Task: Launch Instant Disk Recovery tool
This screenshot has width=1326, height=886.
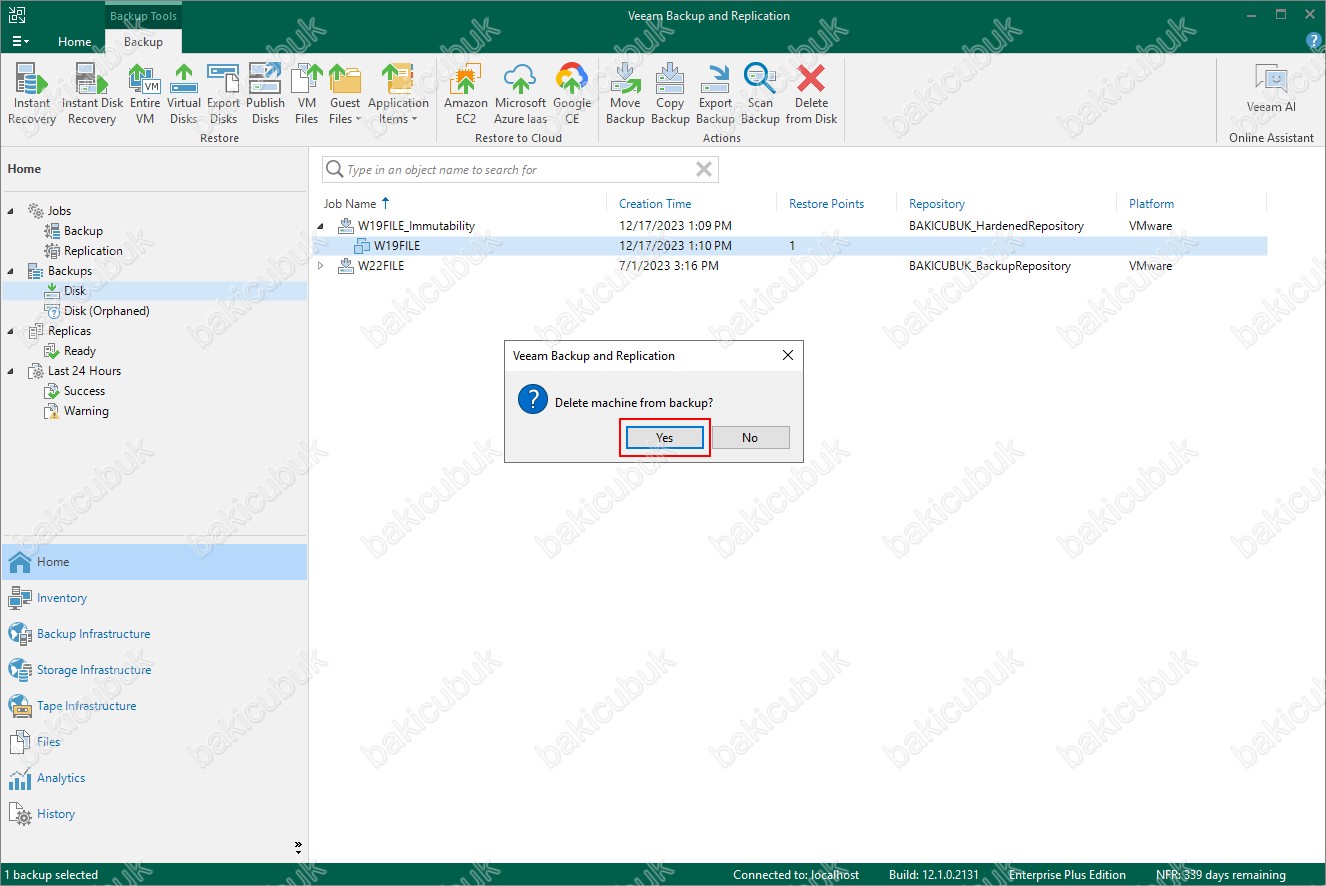Action: 92,94
